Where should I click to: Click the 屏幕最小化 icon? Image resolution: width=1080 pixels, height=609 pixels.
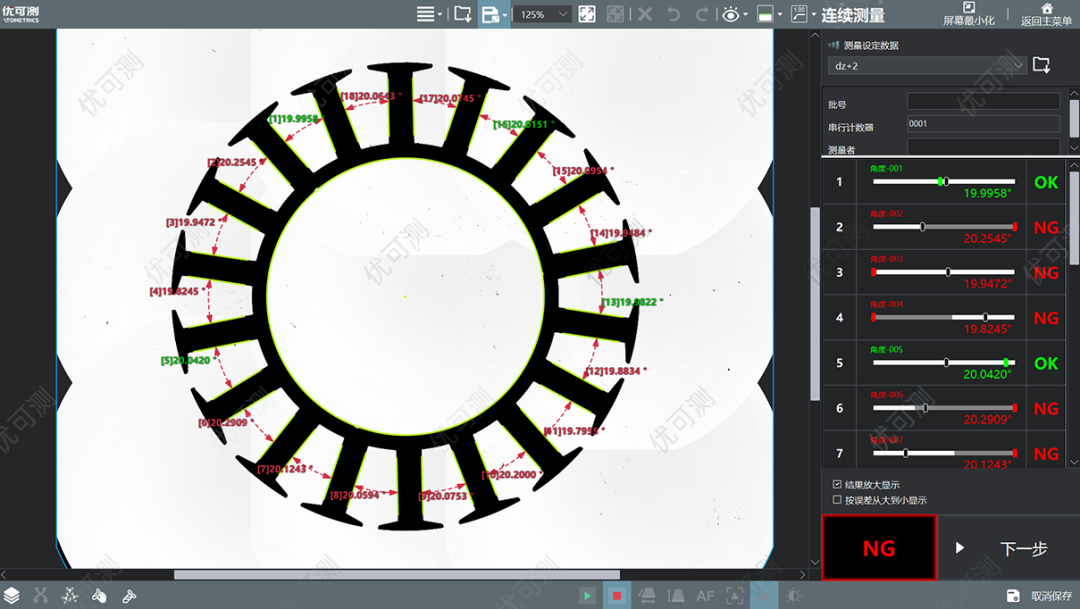(968, 14)
